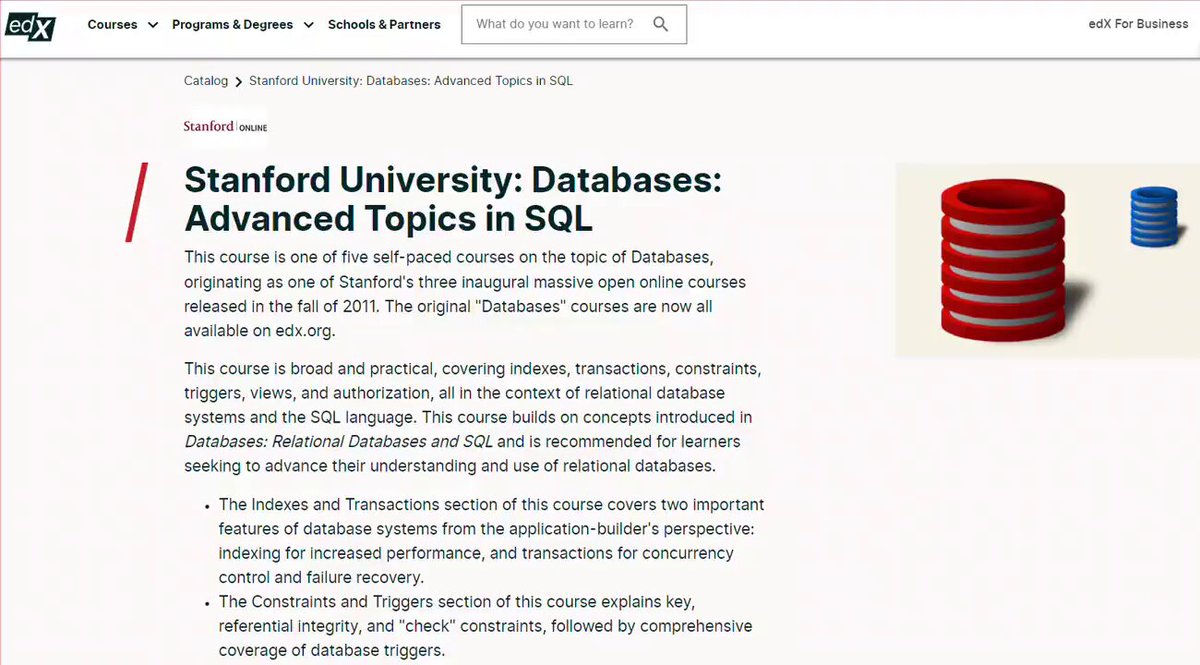The image size is (1200, 665).
Task: Focus the 'What do you want to learn?' field
Action: [554, 24]
